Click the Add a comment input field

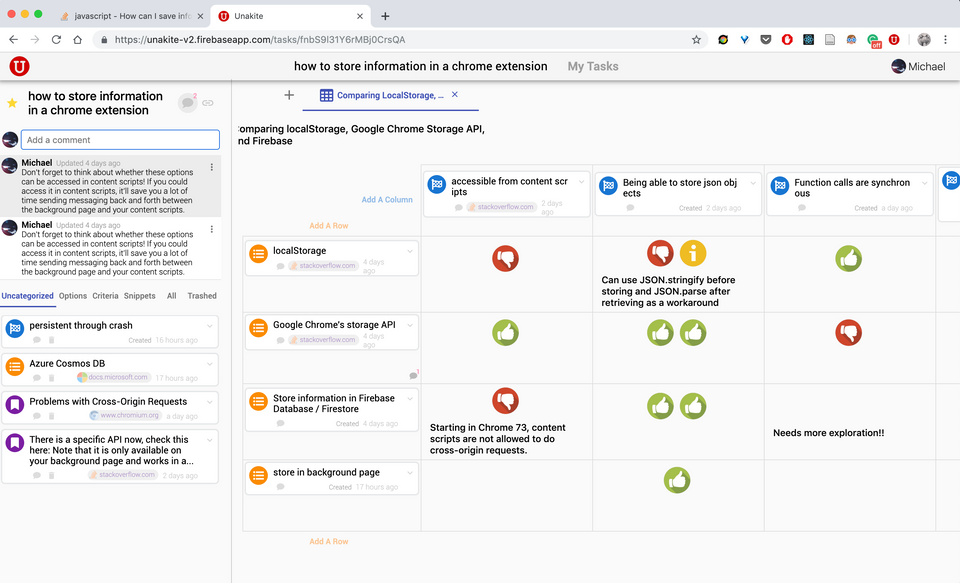120,139
